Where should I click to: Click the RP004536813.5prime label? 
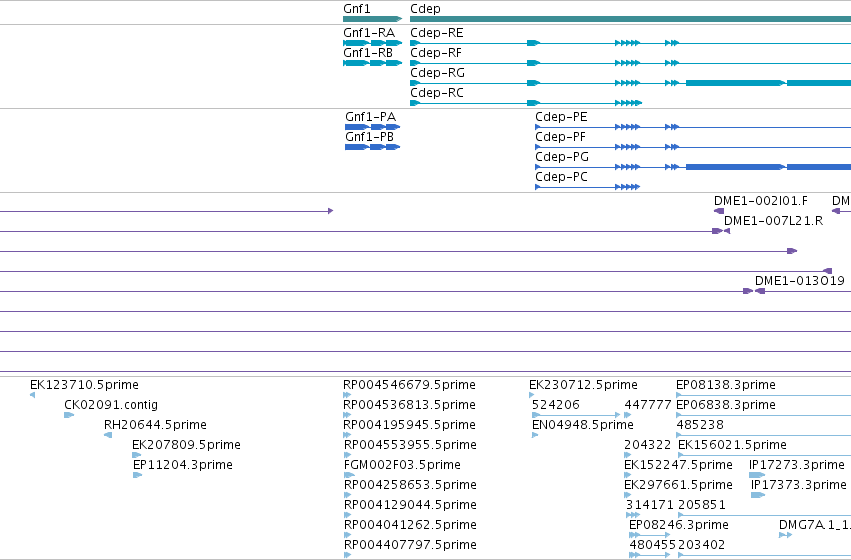tap(409, 405)
